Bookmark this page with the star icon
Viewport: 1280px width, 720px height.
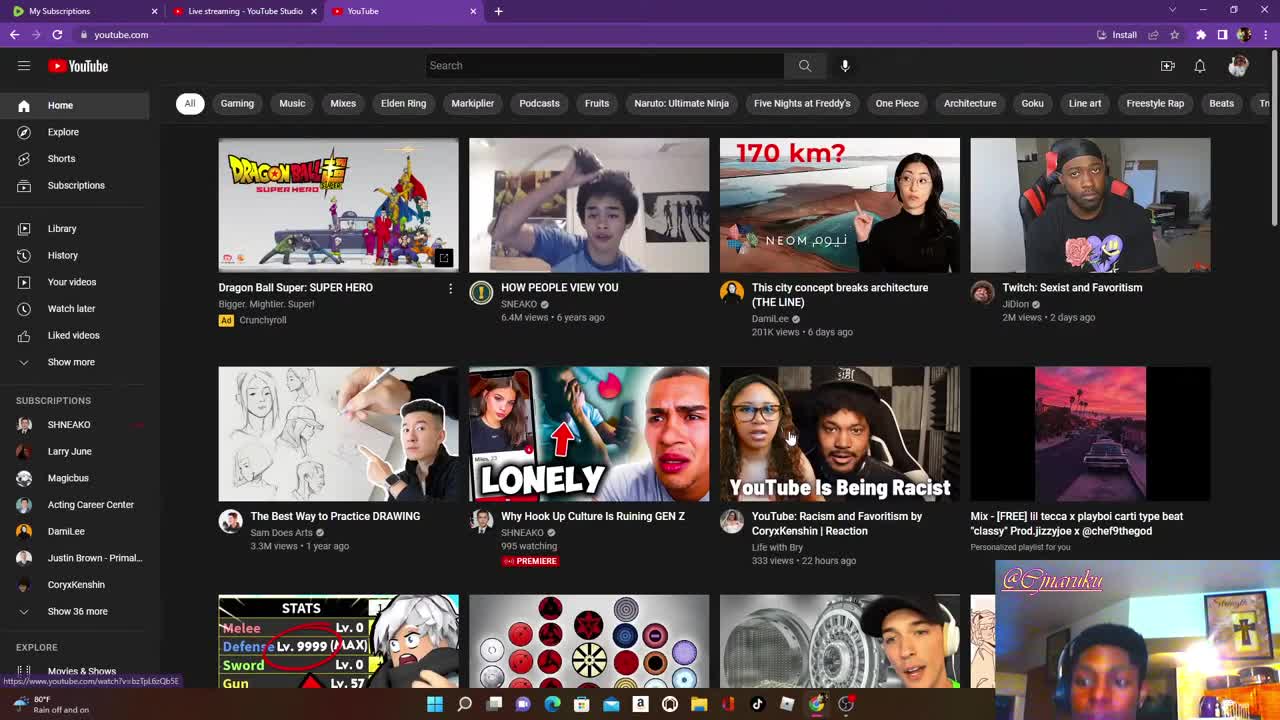(x=1174, y=35)
